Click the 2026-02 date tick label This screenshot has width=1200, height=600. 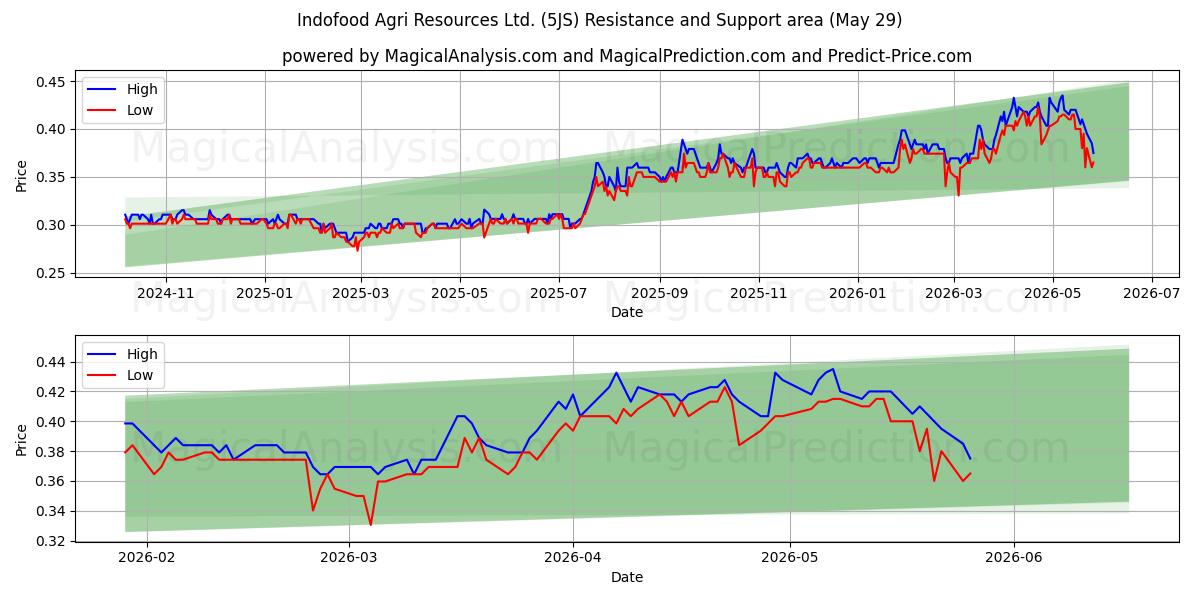pyautogui.click(x=147, y=558)
